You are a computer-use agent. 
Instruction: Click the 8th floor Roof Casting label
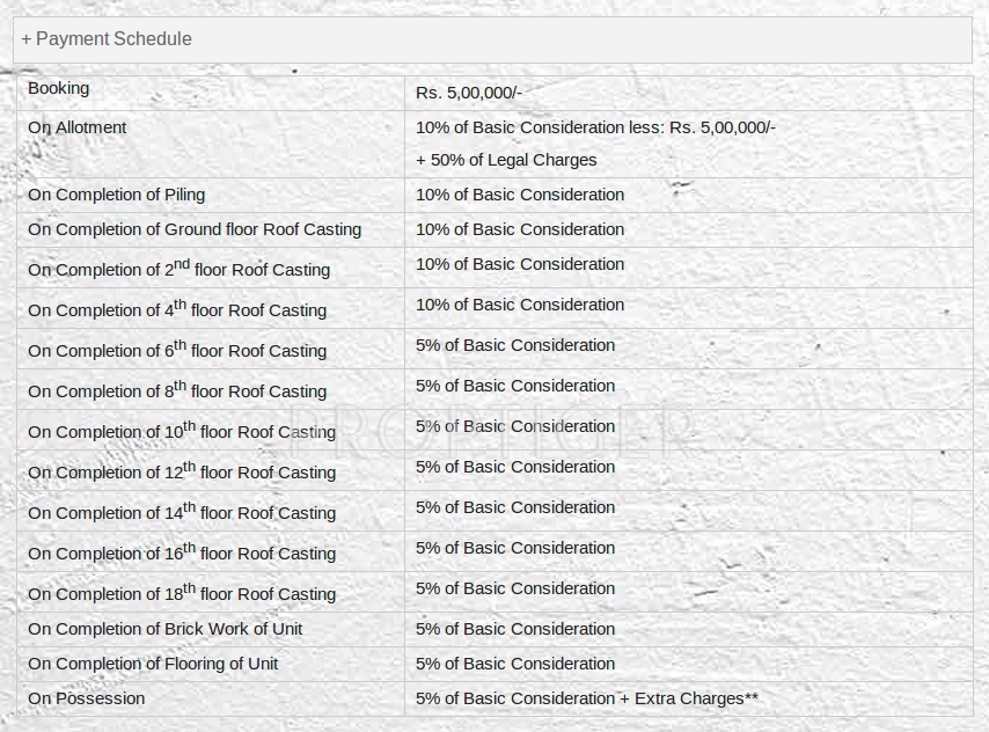[177, 391]
